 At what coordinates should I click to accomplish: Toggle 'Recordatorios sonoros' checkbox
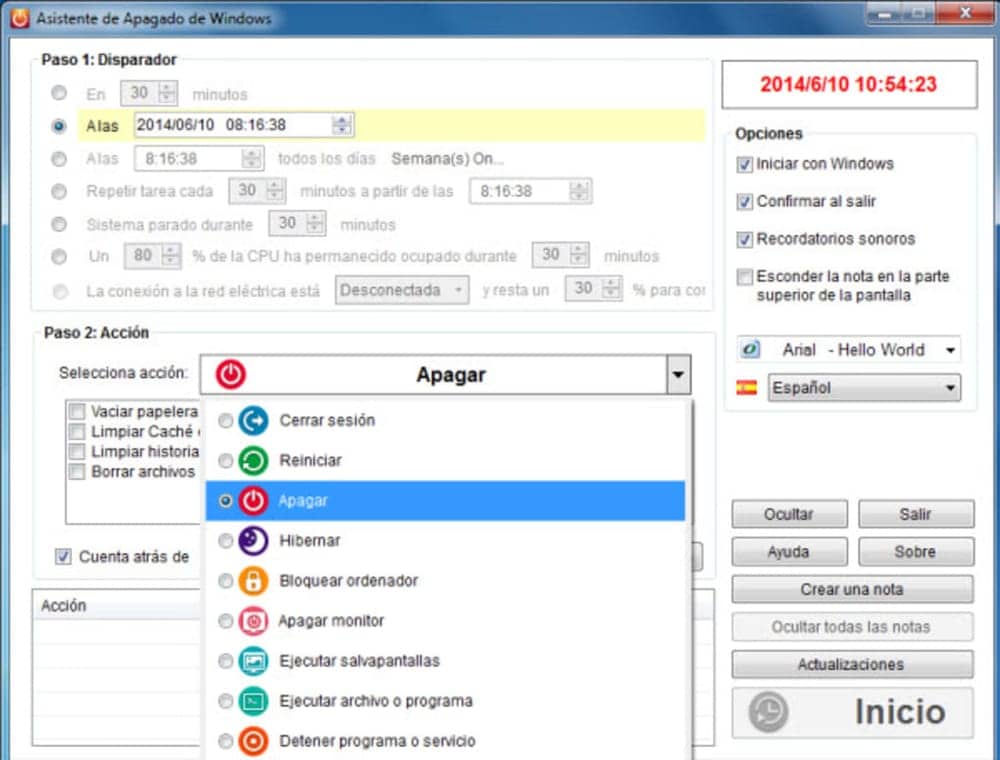click(x=744, y=240)
